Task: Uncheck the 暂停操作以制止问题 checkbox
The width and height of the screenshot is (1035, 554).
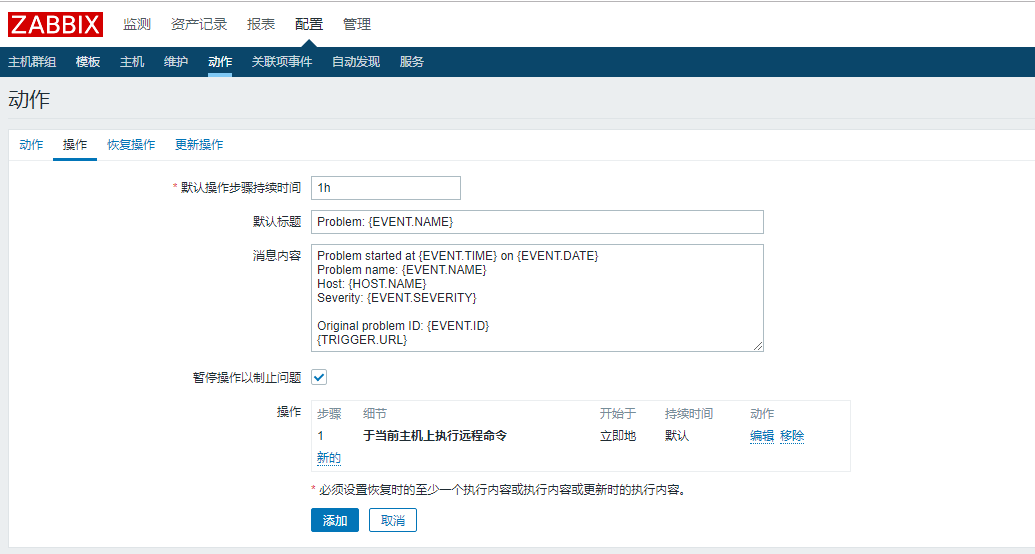Action: coord(319,377)
